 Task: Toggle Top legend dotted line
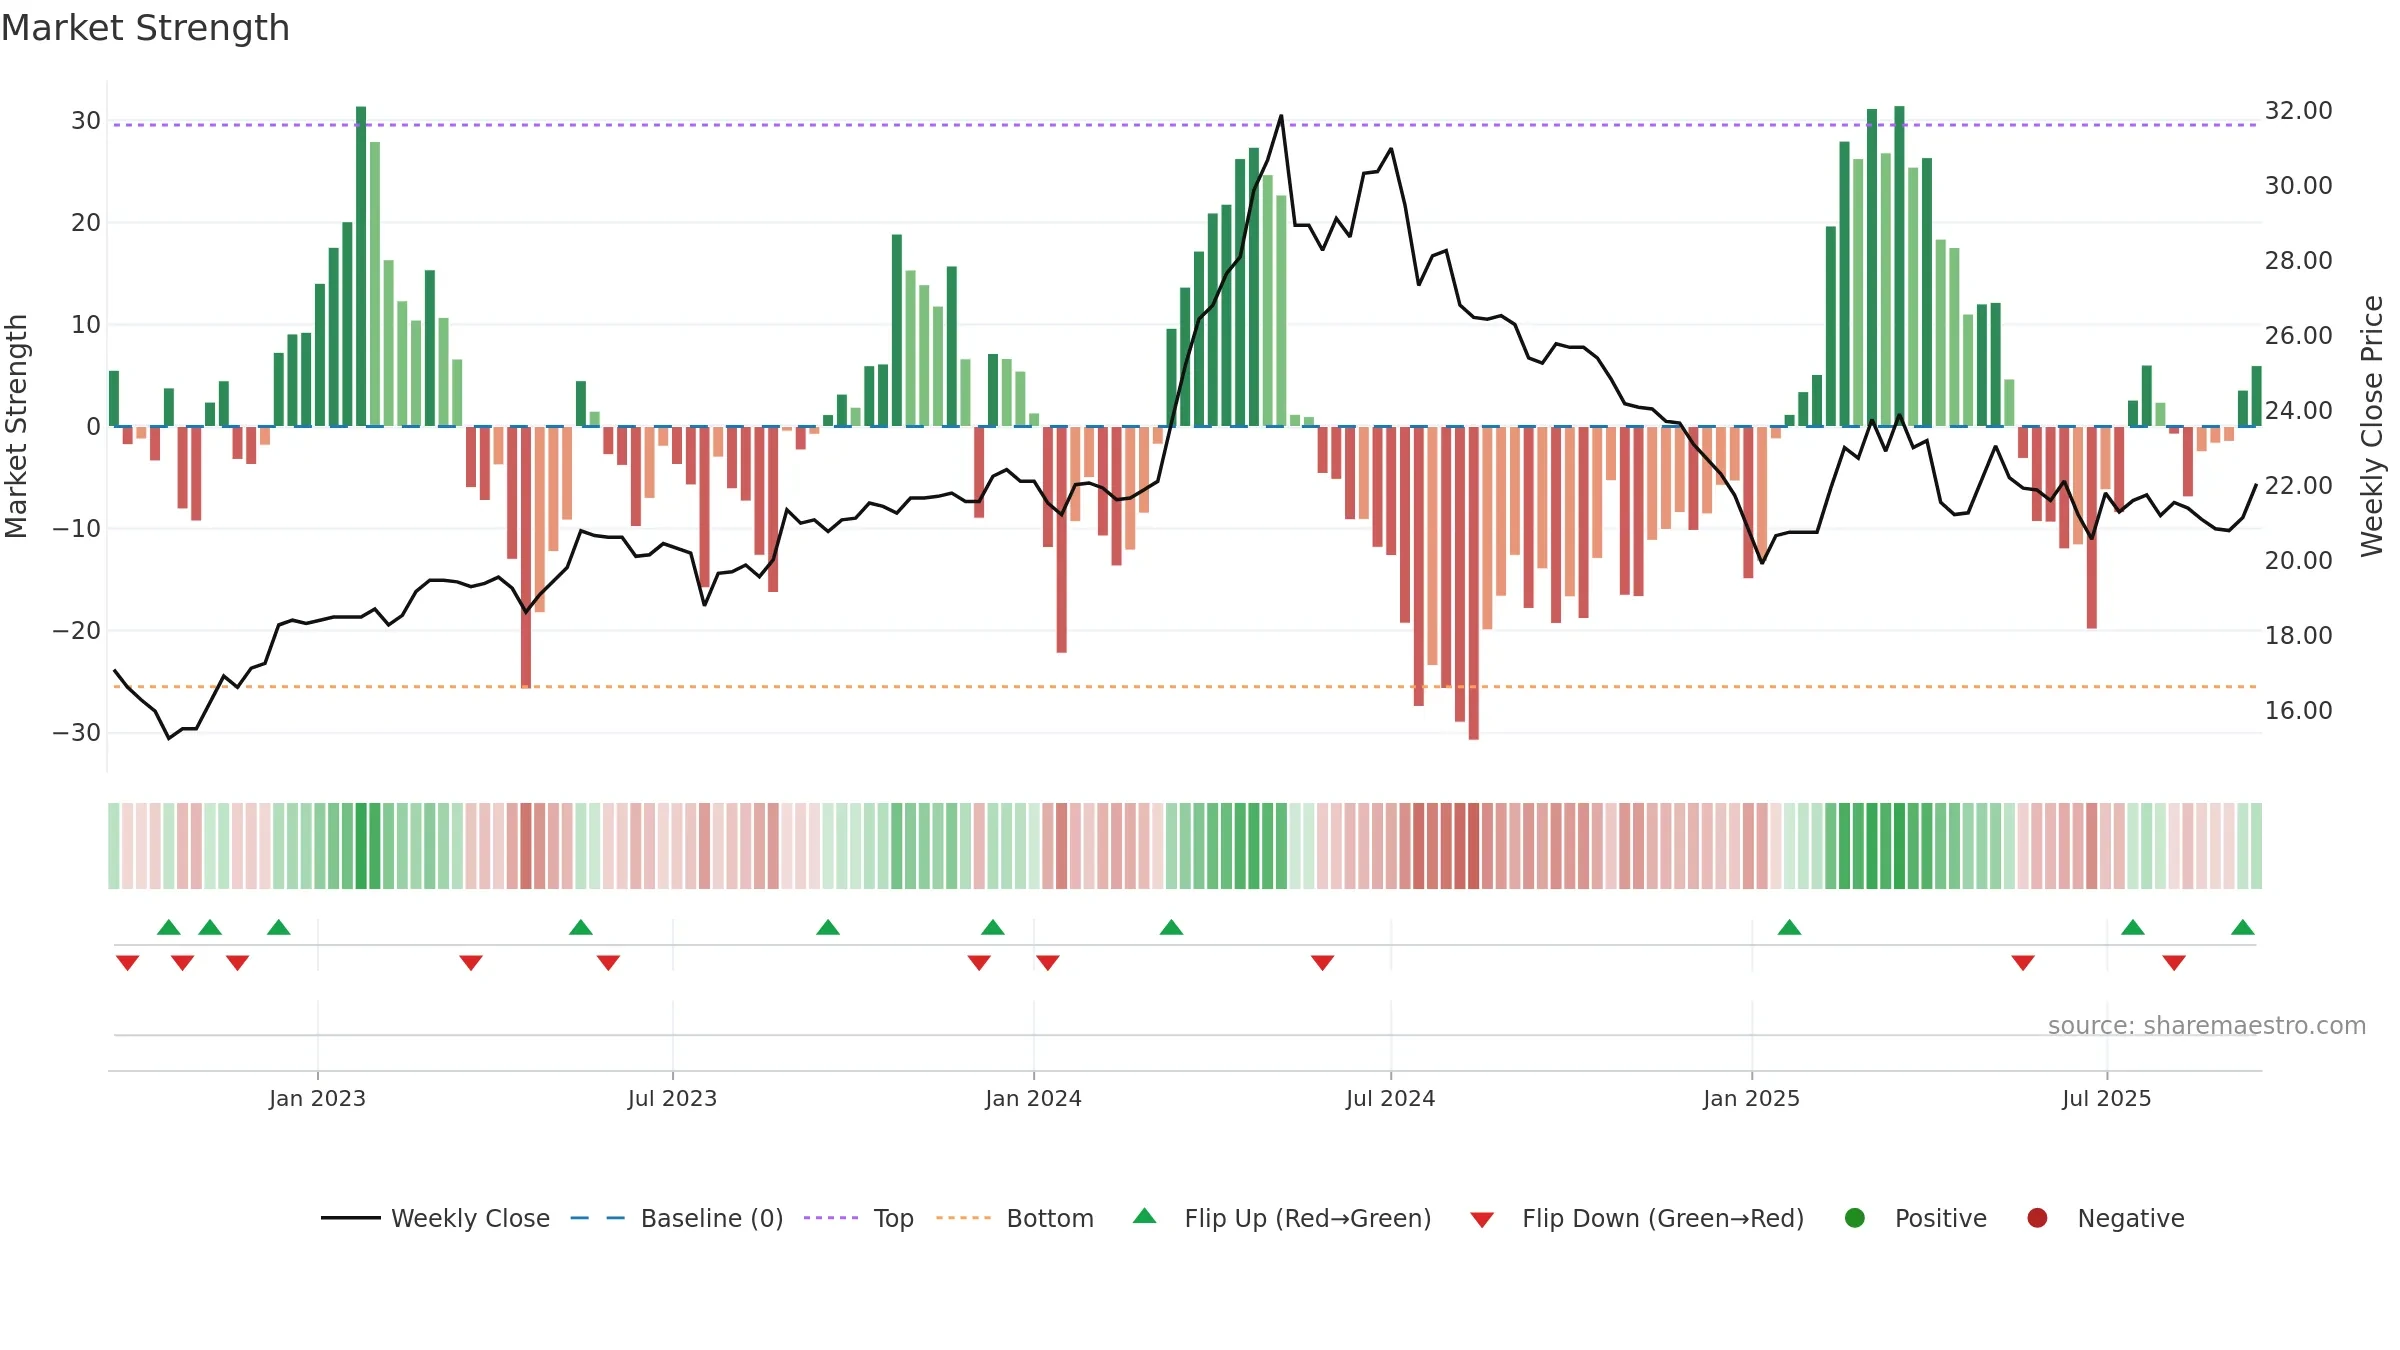(831, 1218)
